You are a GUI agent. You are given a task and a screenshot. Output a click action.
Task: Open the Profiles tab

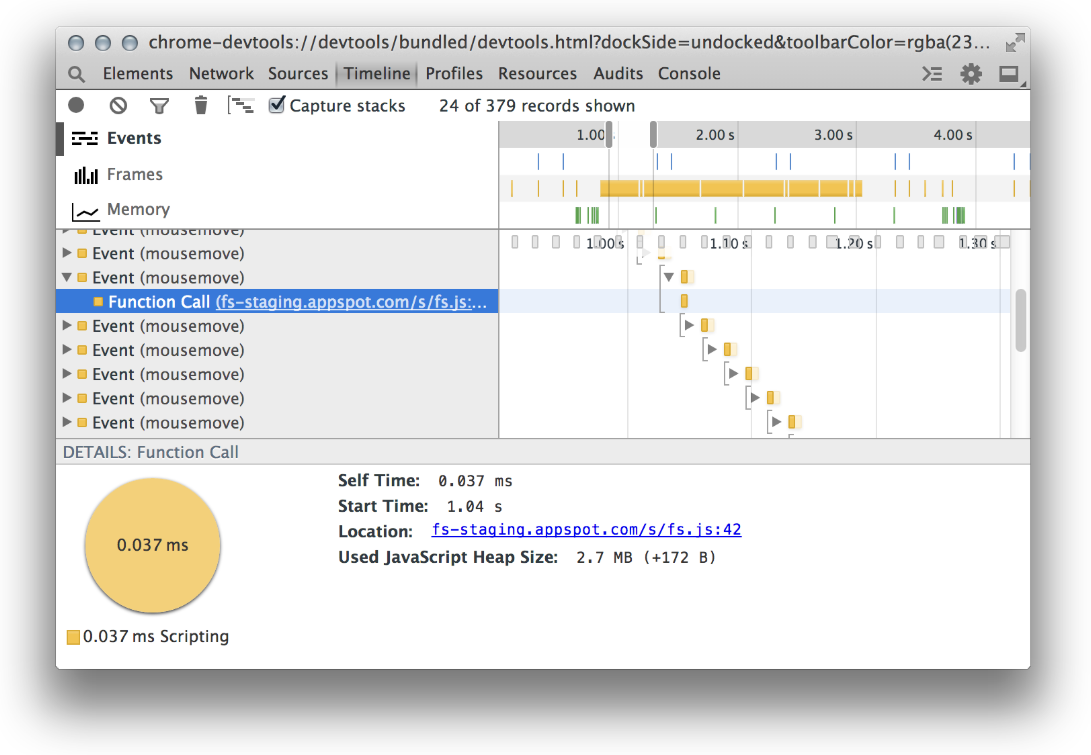[x=454, y=73]
